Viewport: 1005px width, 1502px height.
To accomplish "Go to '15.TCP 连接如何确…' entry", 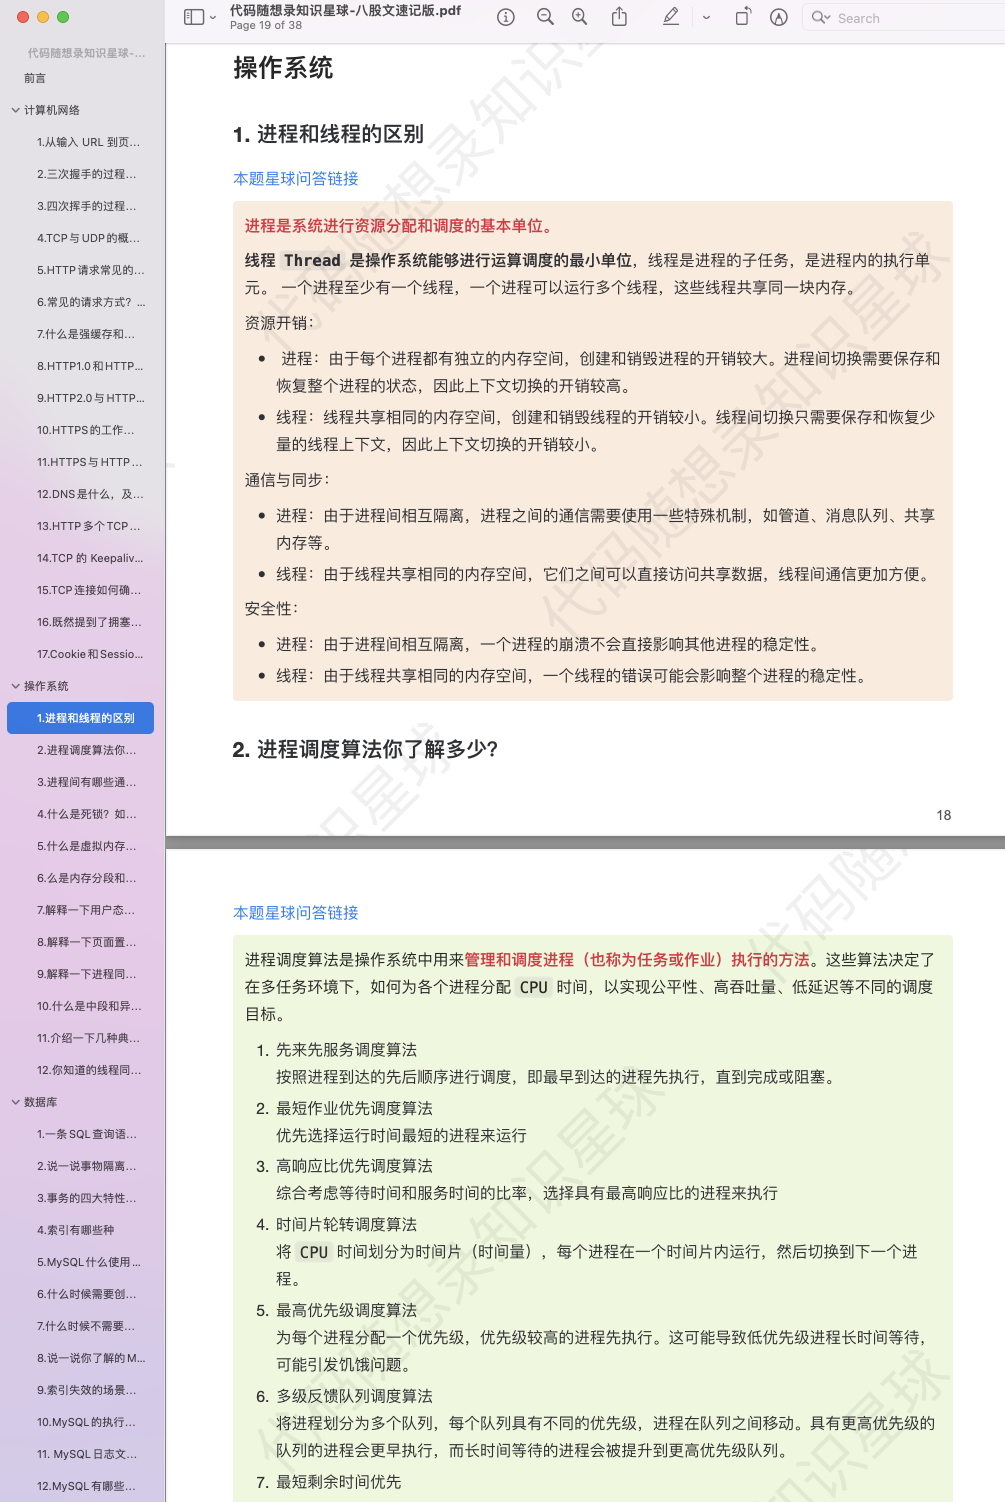I will click(x=89, y=590).
